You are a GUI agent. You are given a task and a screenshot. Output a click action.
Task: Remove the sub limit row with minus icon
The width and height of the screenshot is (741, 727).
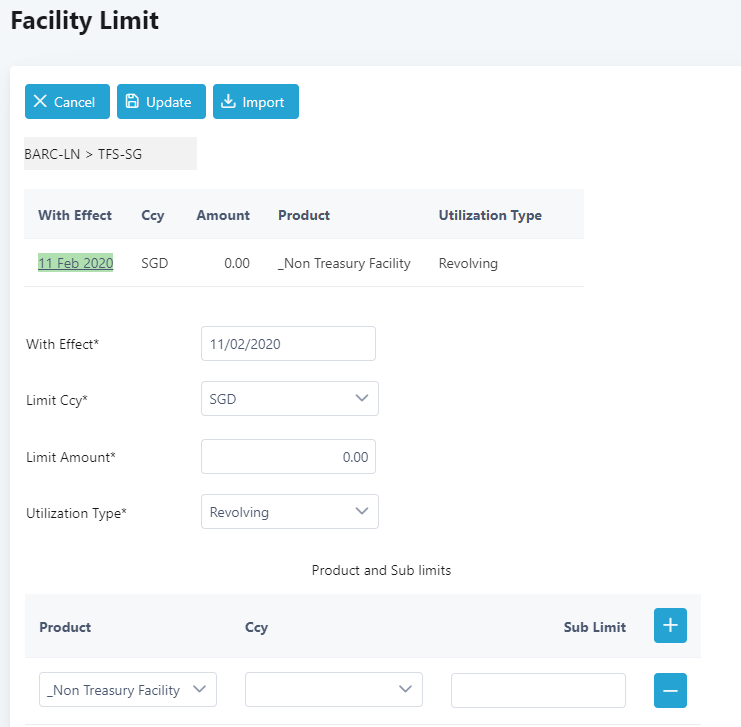coord(670,691)
